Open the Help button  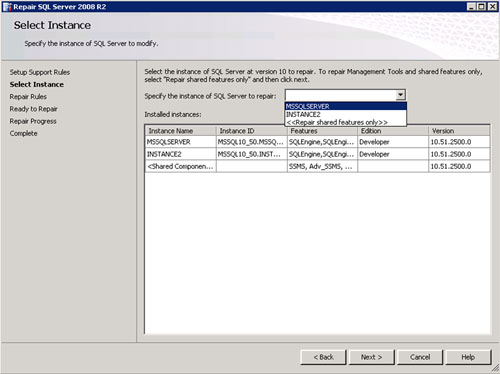tap(468, 357)
